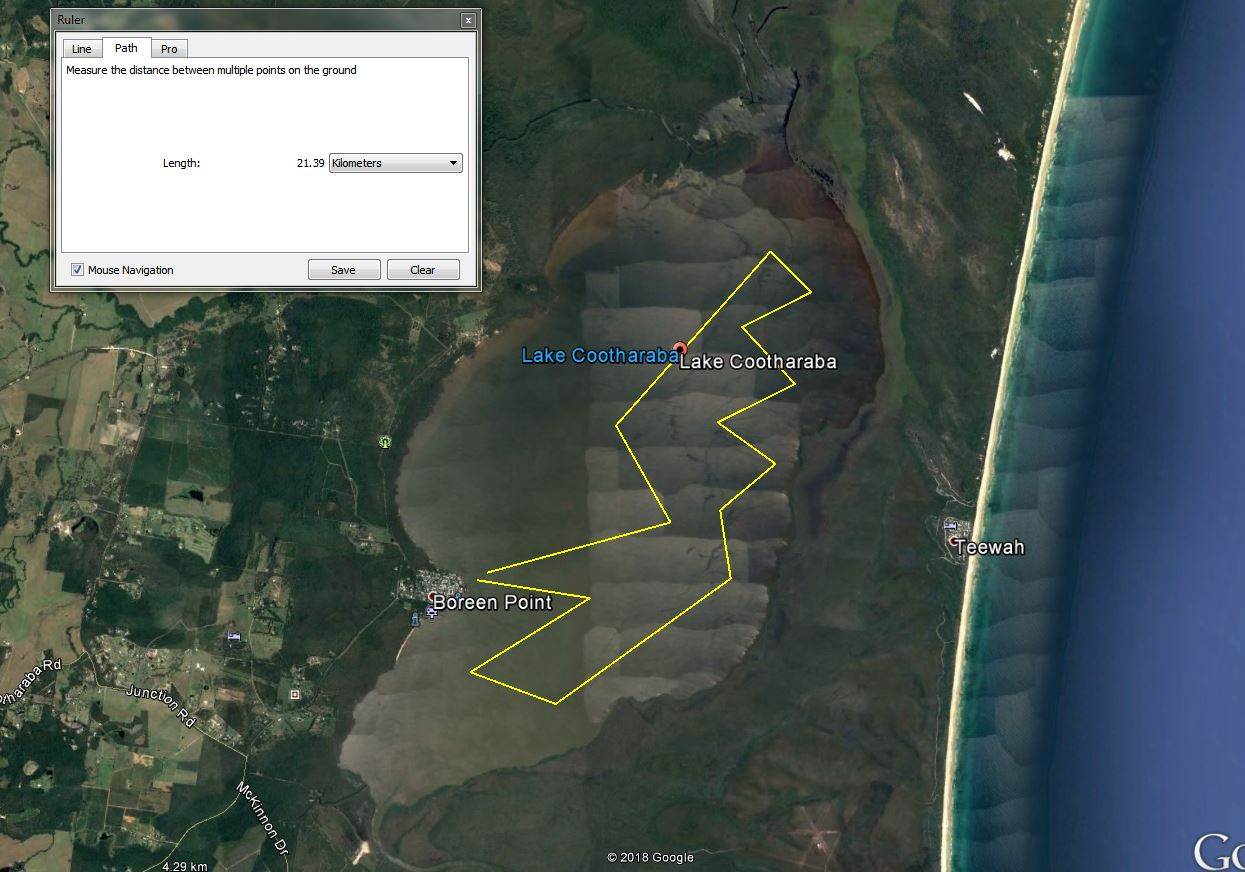Click the red square icon above Junction Rd
The width and height of the screenshot is (1245, 872).
coord(294,694)
